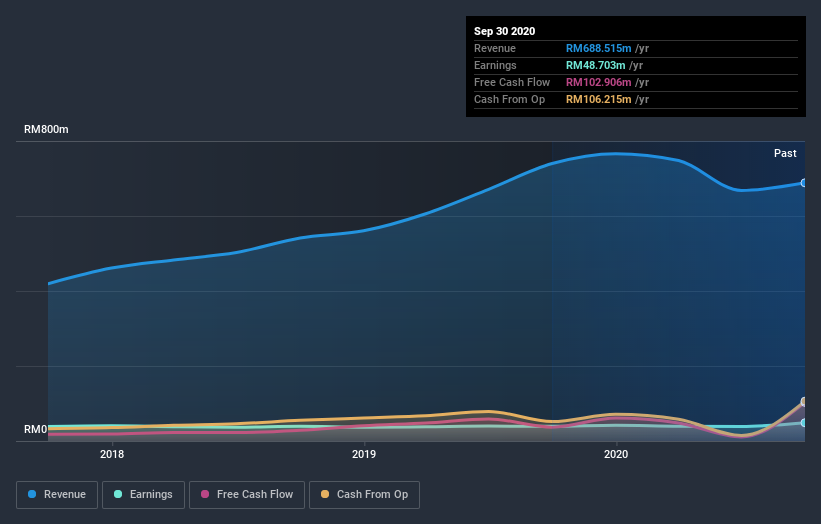821x524 pixels.
Task: Click the Earnings endpoint marker on chart
Action: 804,422
